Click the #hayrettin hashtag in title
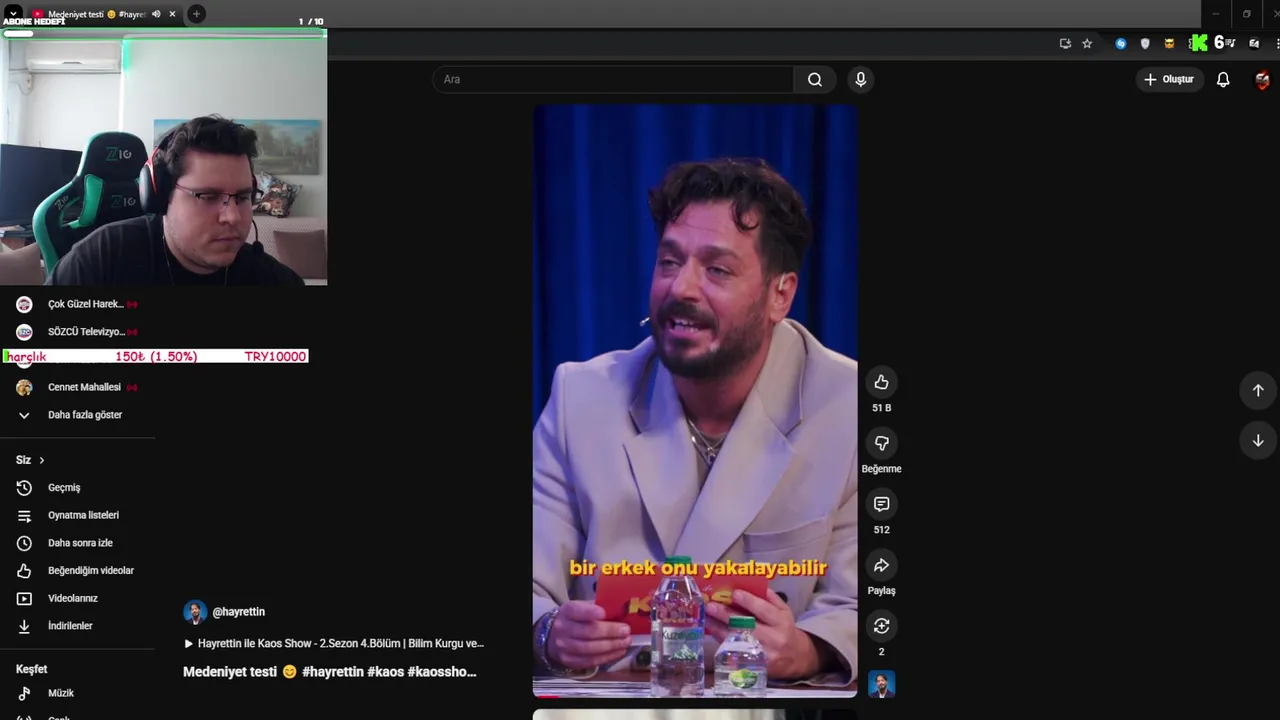The image size is (1280, 720). 333,672
